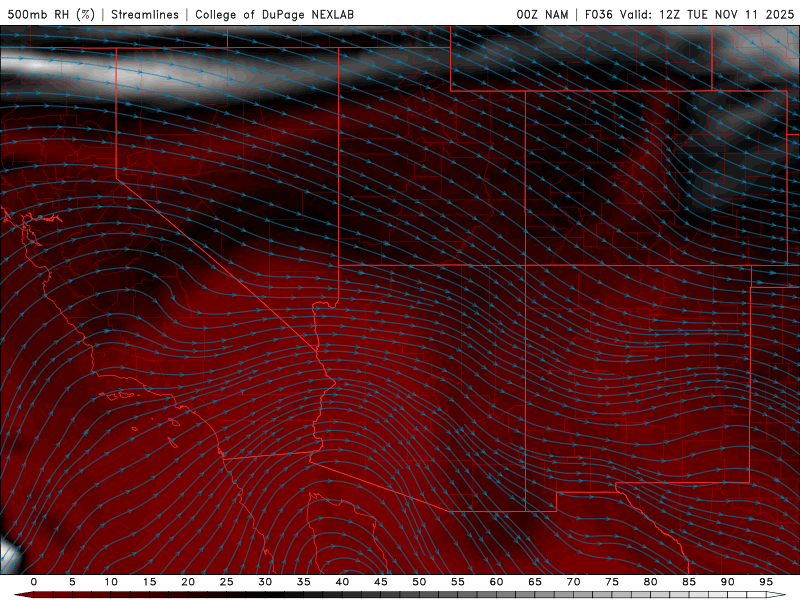Click the "500mb RH (%)" title text

pos(52,14)
